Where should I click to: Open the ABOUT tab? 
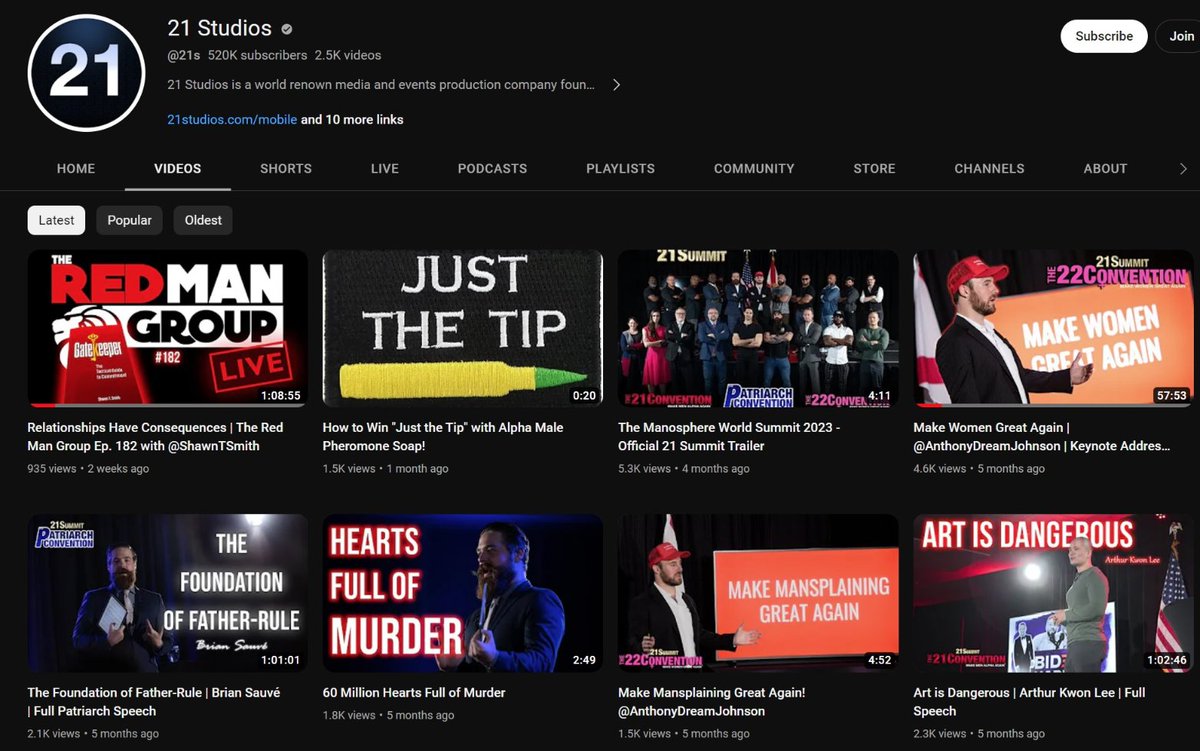1105,169
